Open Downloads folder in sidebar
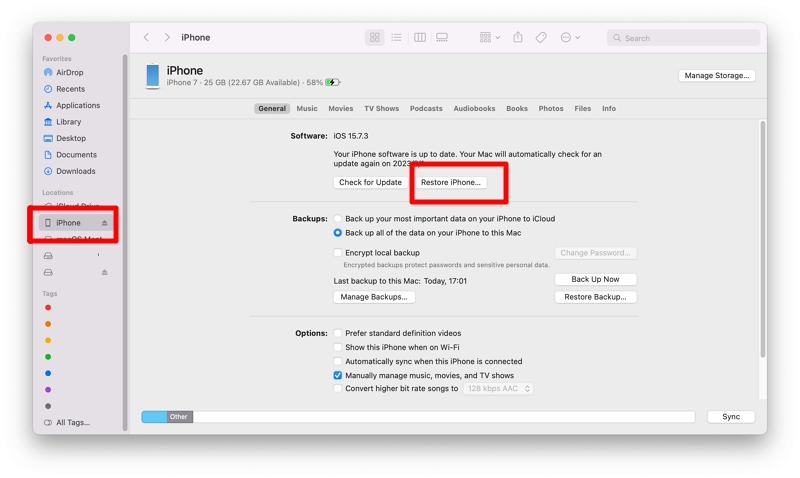Viewport: 800px width, 478px height. (76, 171)
